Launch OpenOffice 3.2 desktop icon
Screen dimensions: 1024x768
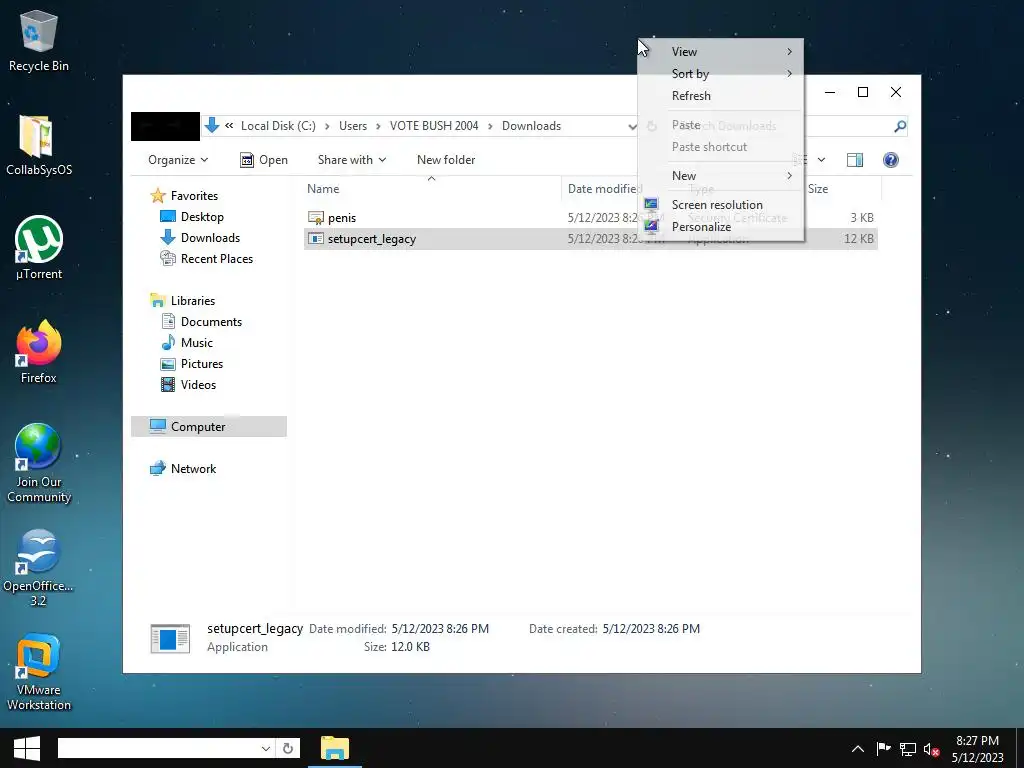(39, 568)
